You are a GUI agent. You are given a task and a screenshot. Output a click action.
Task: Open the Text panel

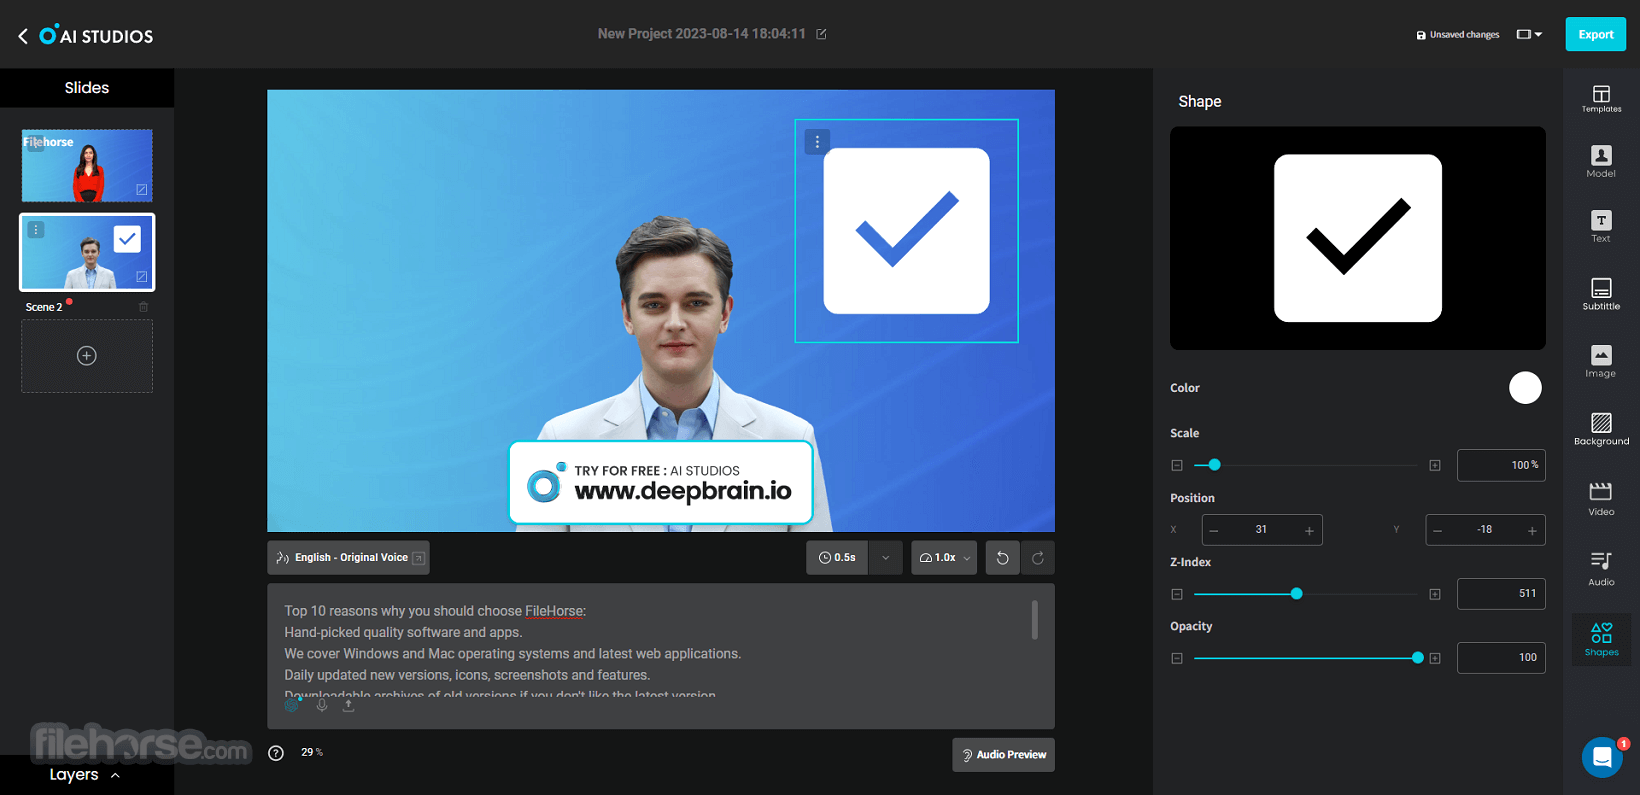pyautogui.click(x=1601, y=227)
